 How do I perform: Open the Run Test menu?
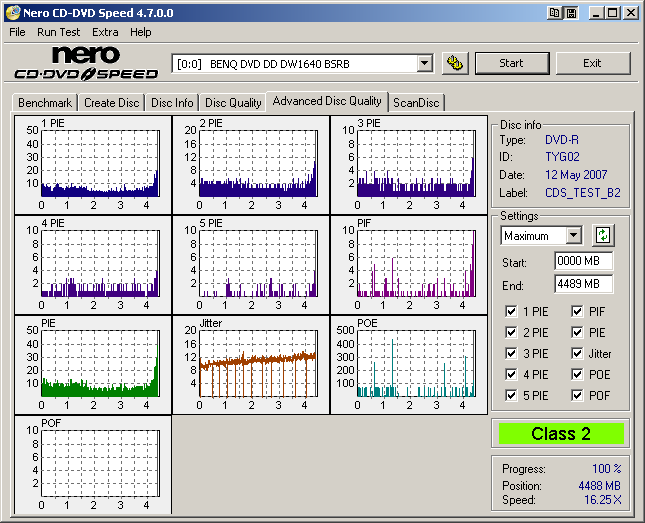click(x=58, y=32)
